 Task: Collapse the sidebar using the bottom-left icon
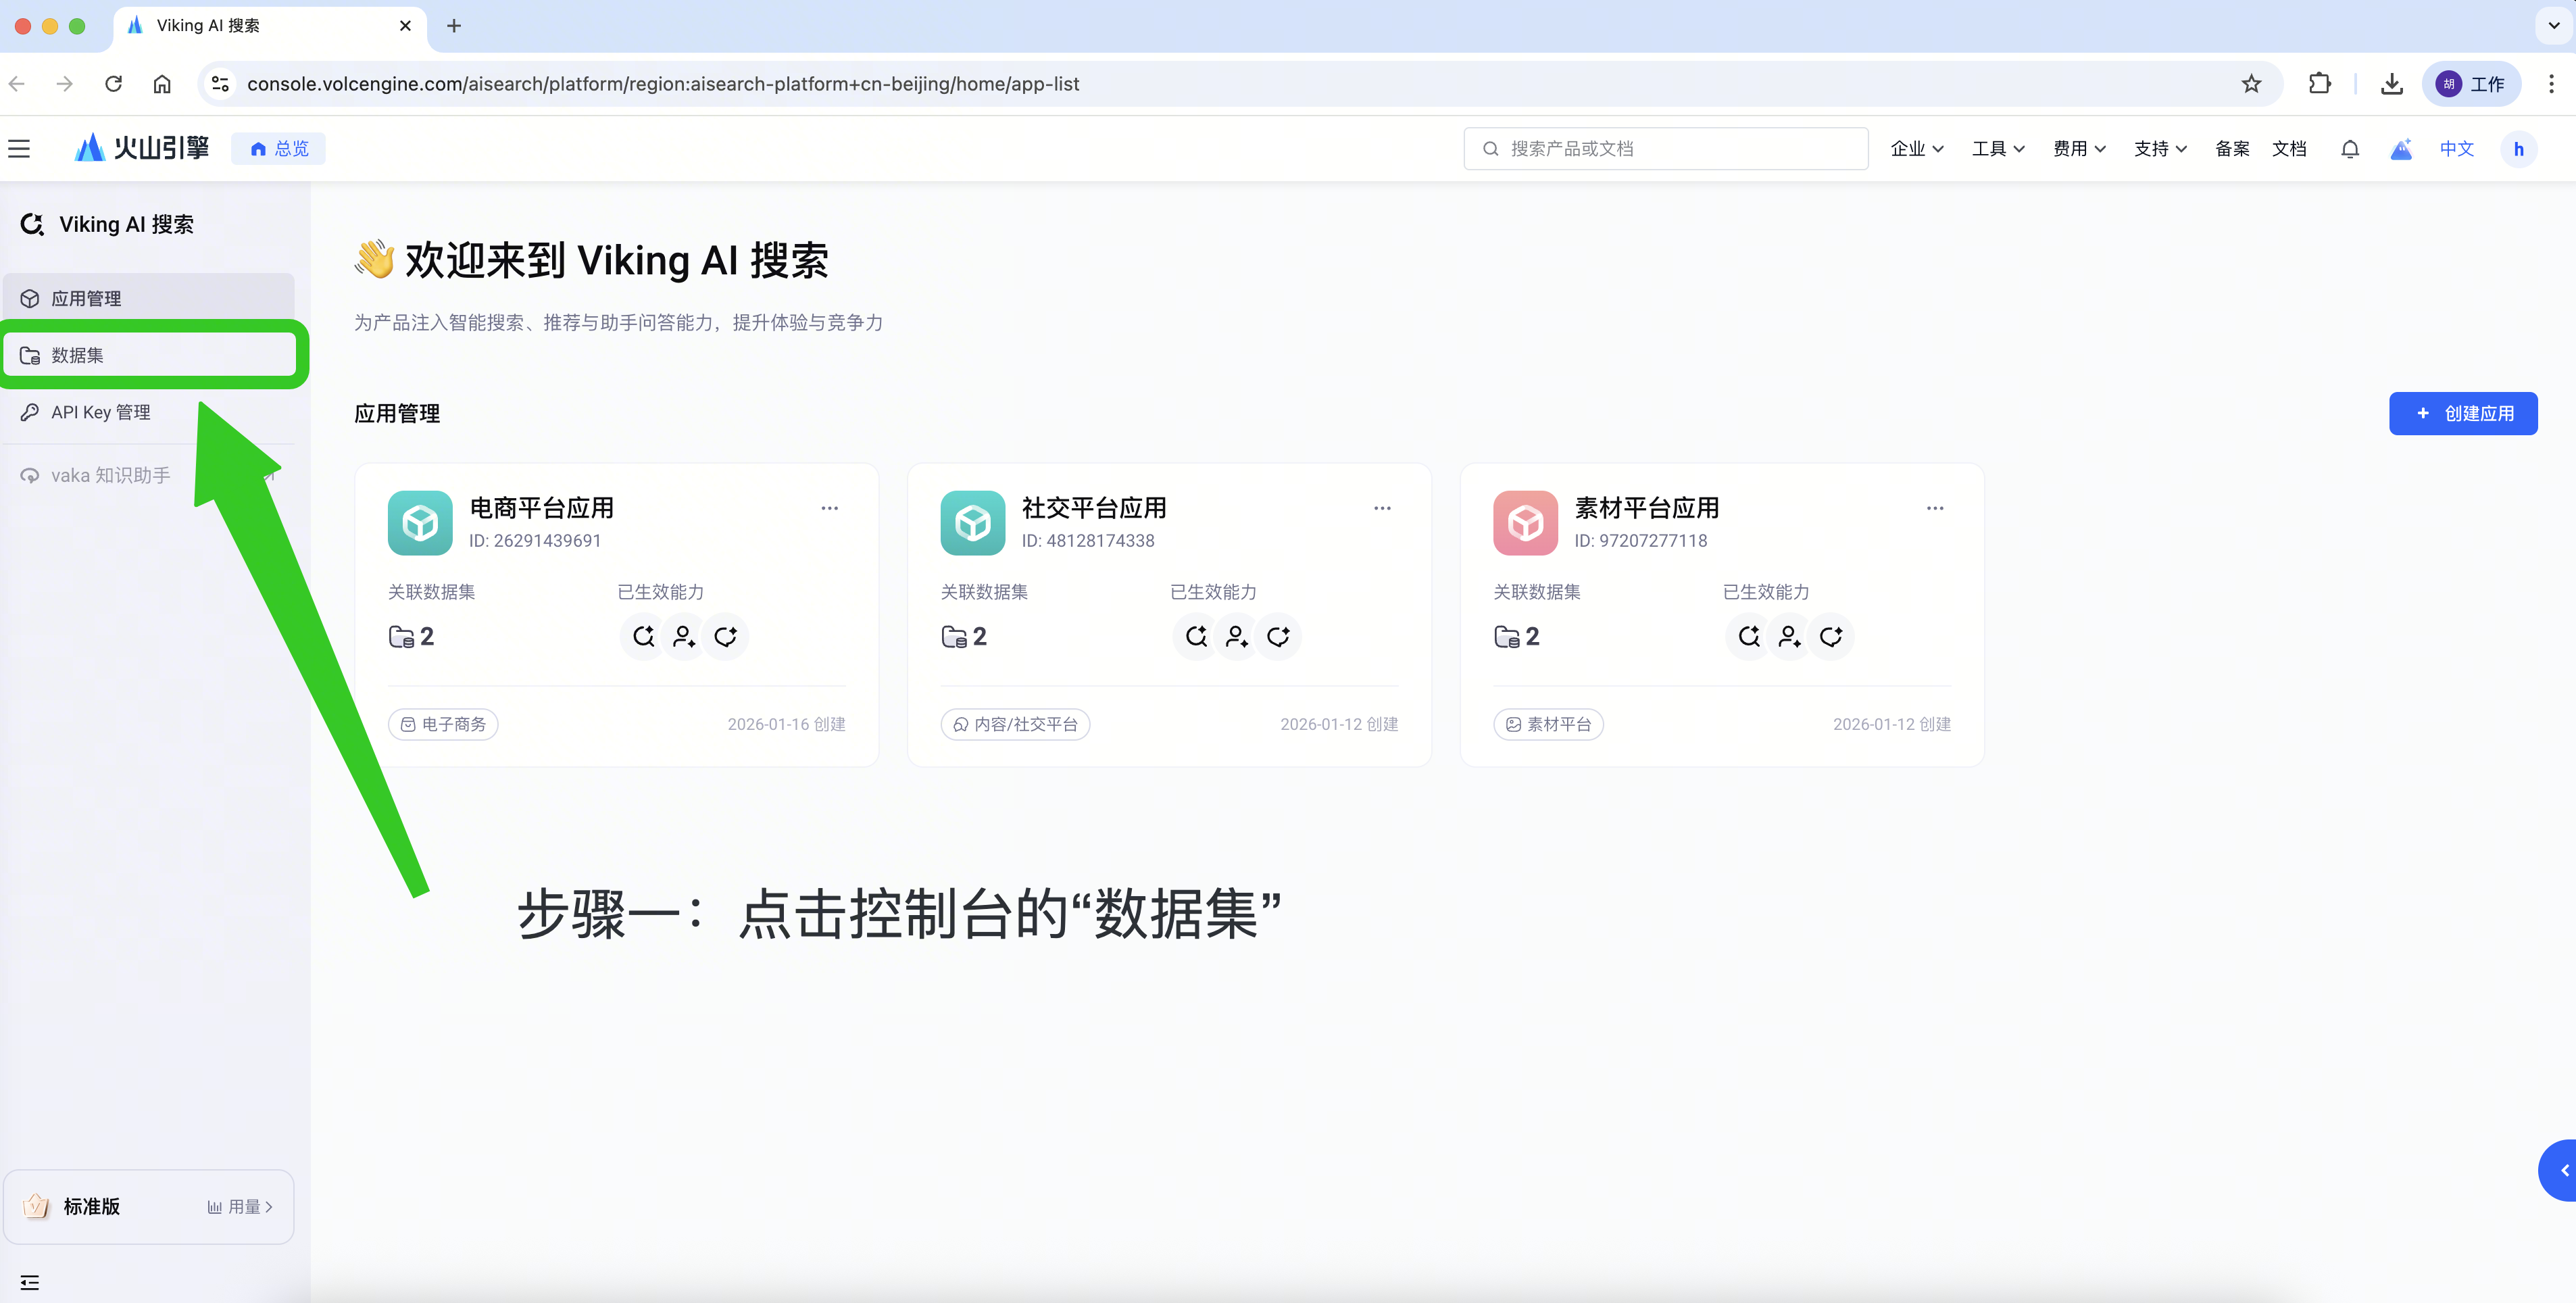[x=29, y=1282]
